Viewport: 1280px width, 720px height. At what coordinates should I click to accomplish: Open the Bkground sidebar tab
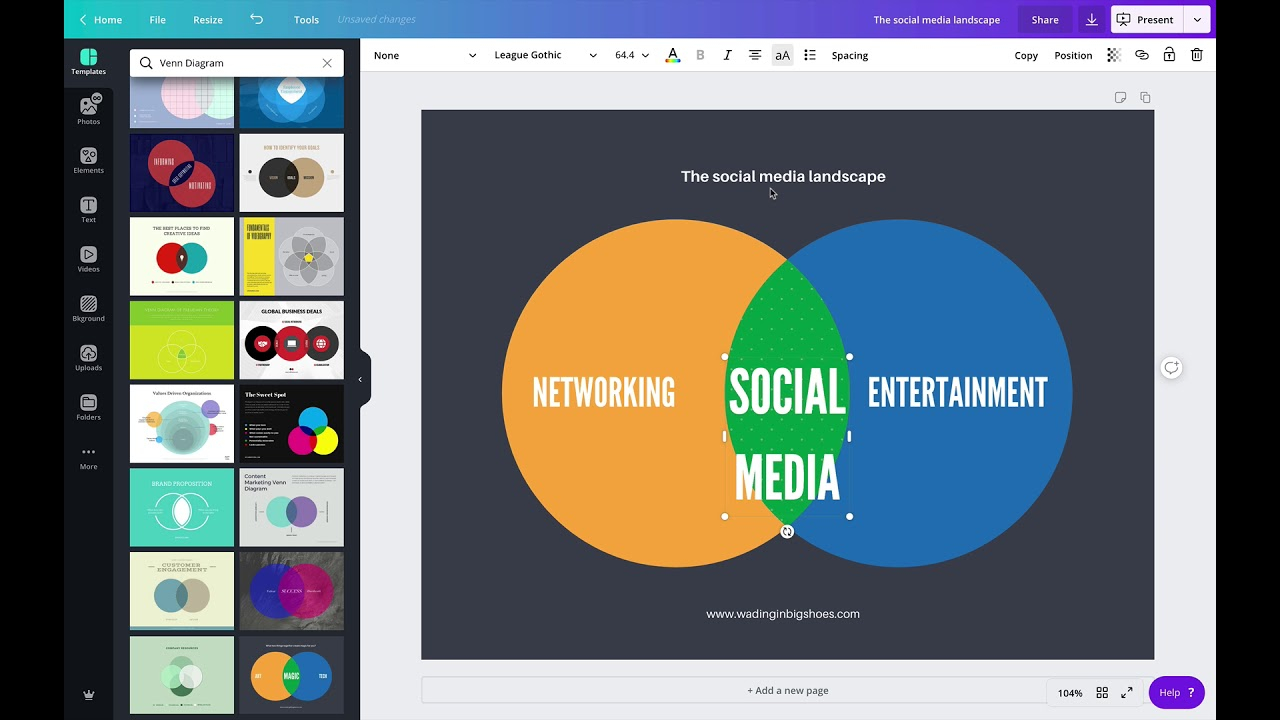coord(88,307)
